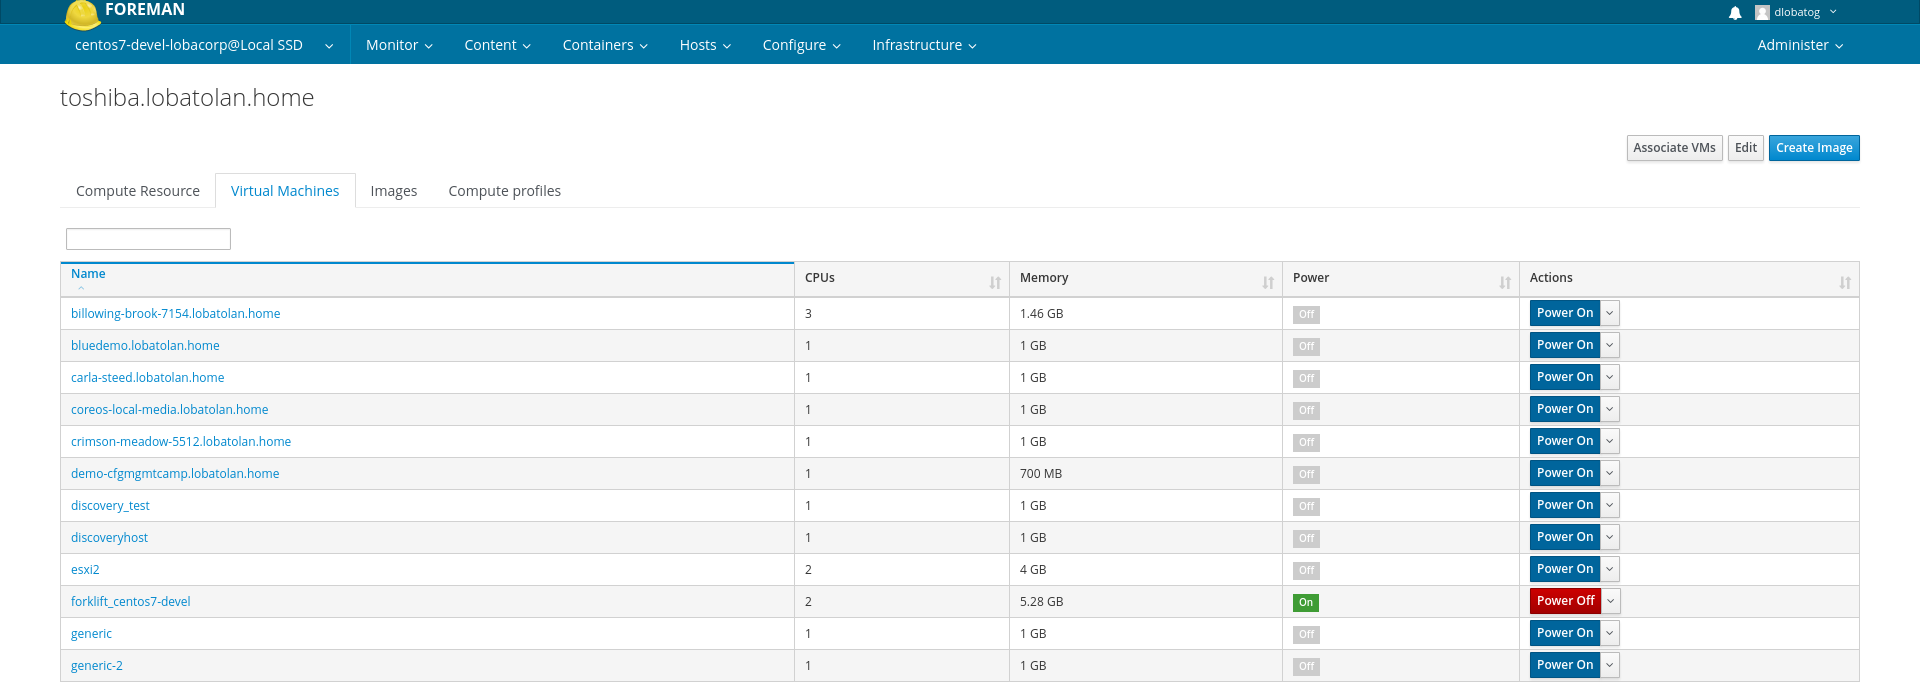Click the dlobatog user avatar icon

tap(1762, 13)
